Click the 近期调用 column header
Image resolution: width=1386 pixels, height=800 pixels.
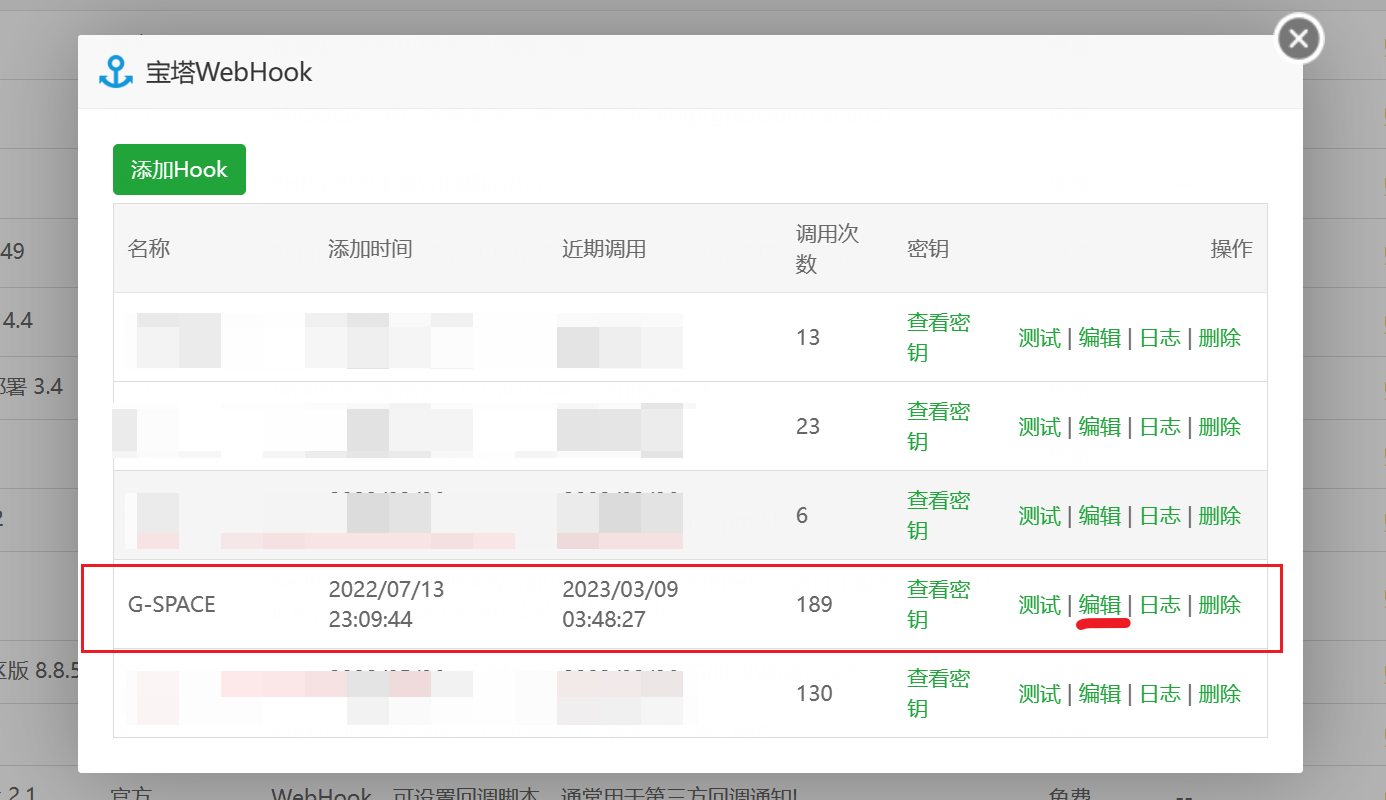coord(604,249)
